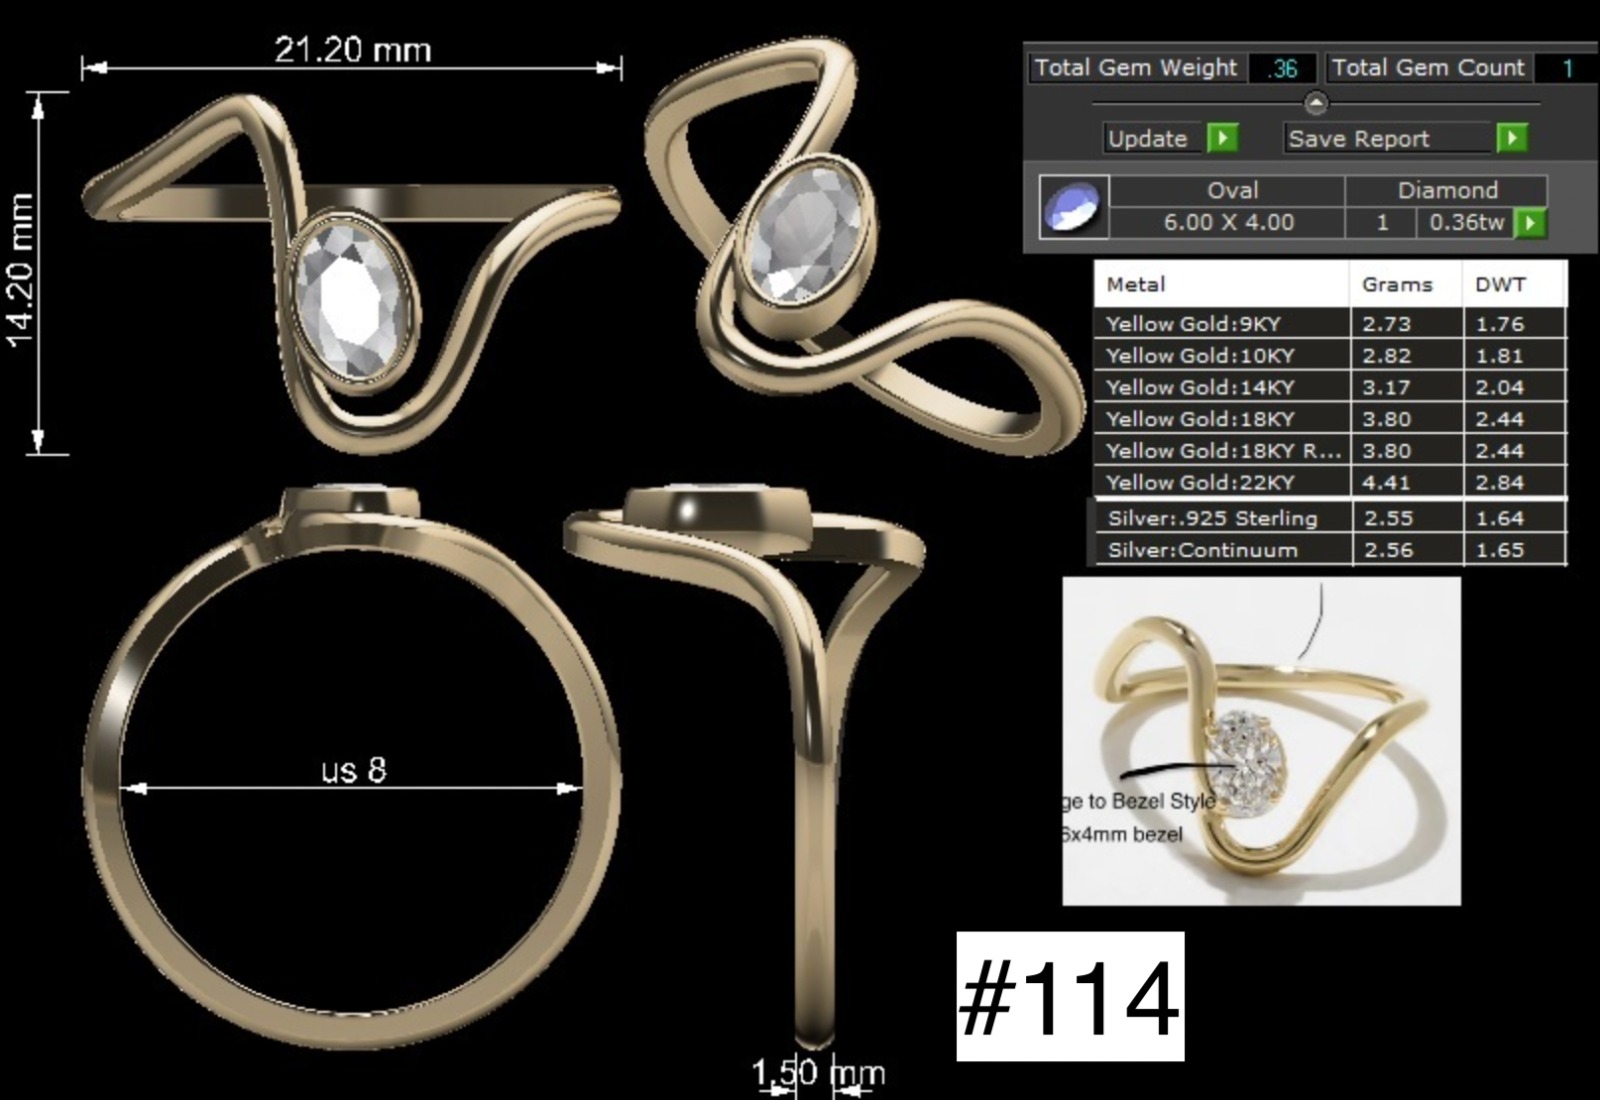The image size is (1600, 1100).
Task: Click the green arrow next to 0.36tw
Action: 1530,222
